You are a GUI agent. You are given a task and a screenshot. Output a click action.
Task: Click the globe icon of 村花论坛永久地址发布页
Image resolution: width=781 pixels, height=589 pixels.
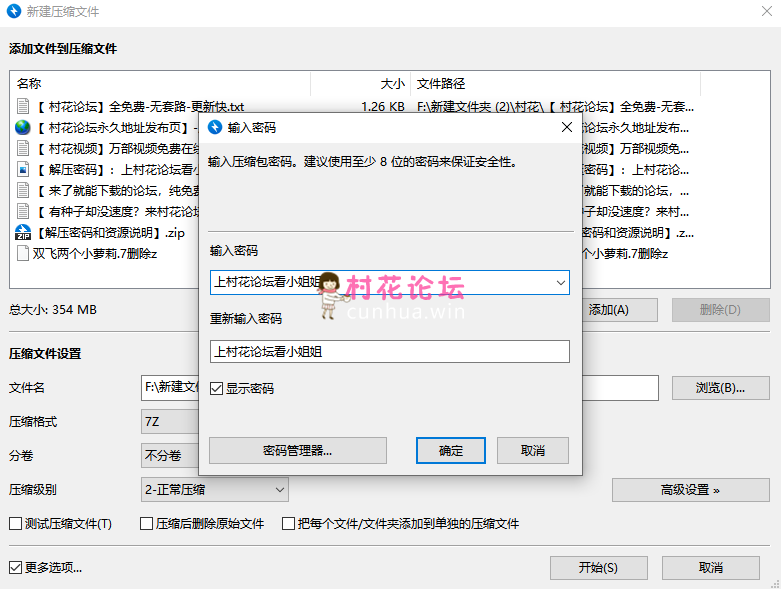tap(23, 127)
